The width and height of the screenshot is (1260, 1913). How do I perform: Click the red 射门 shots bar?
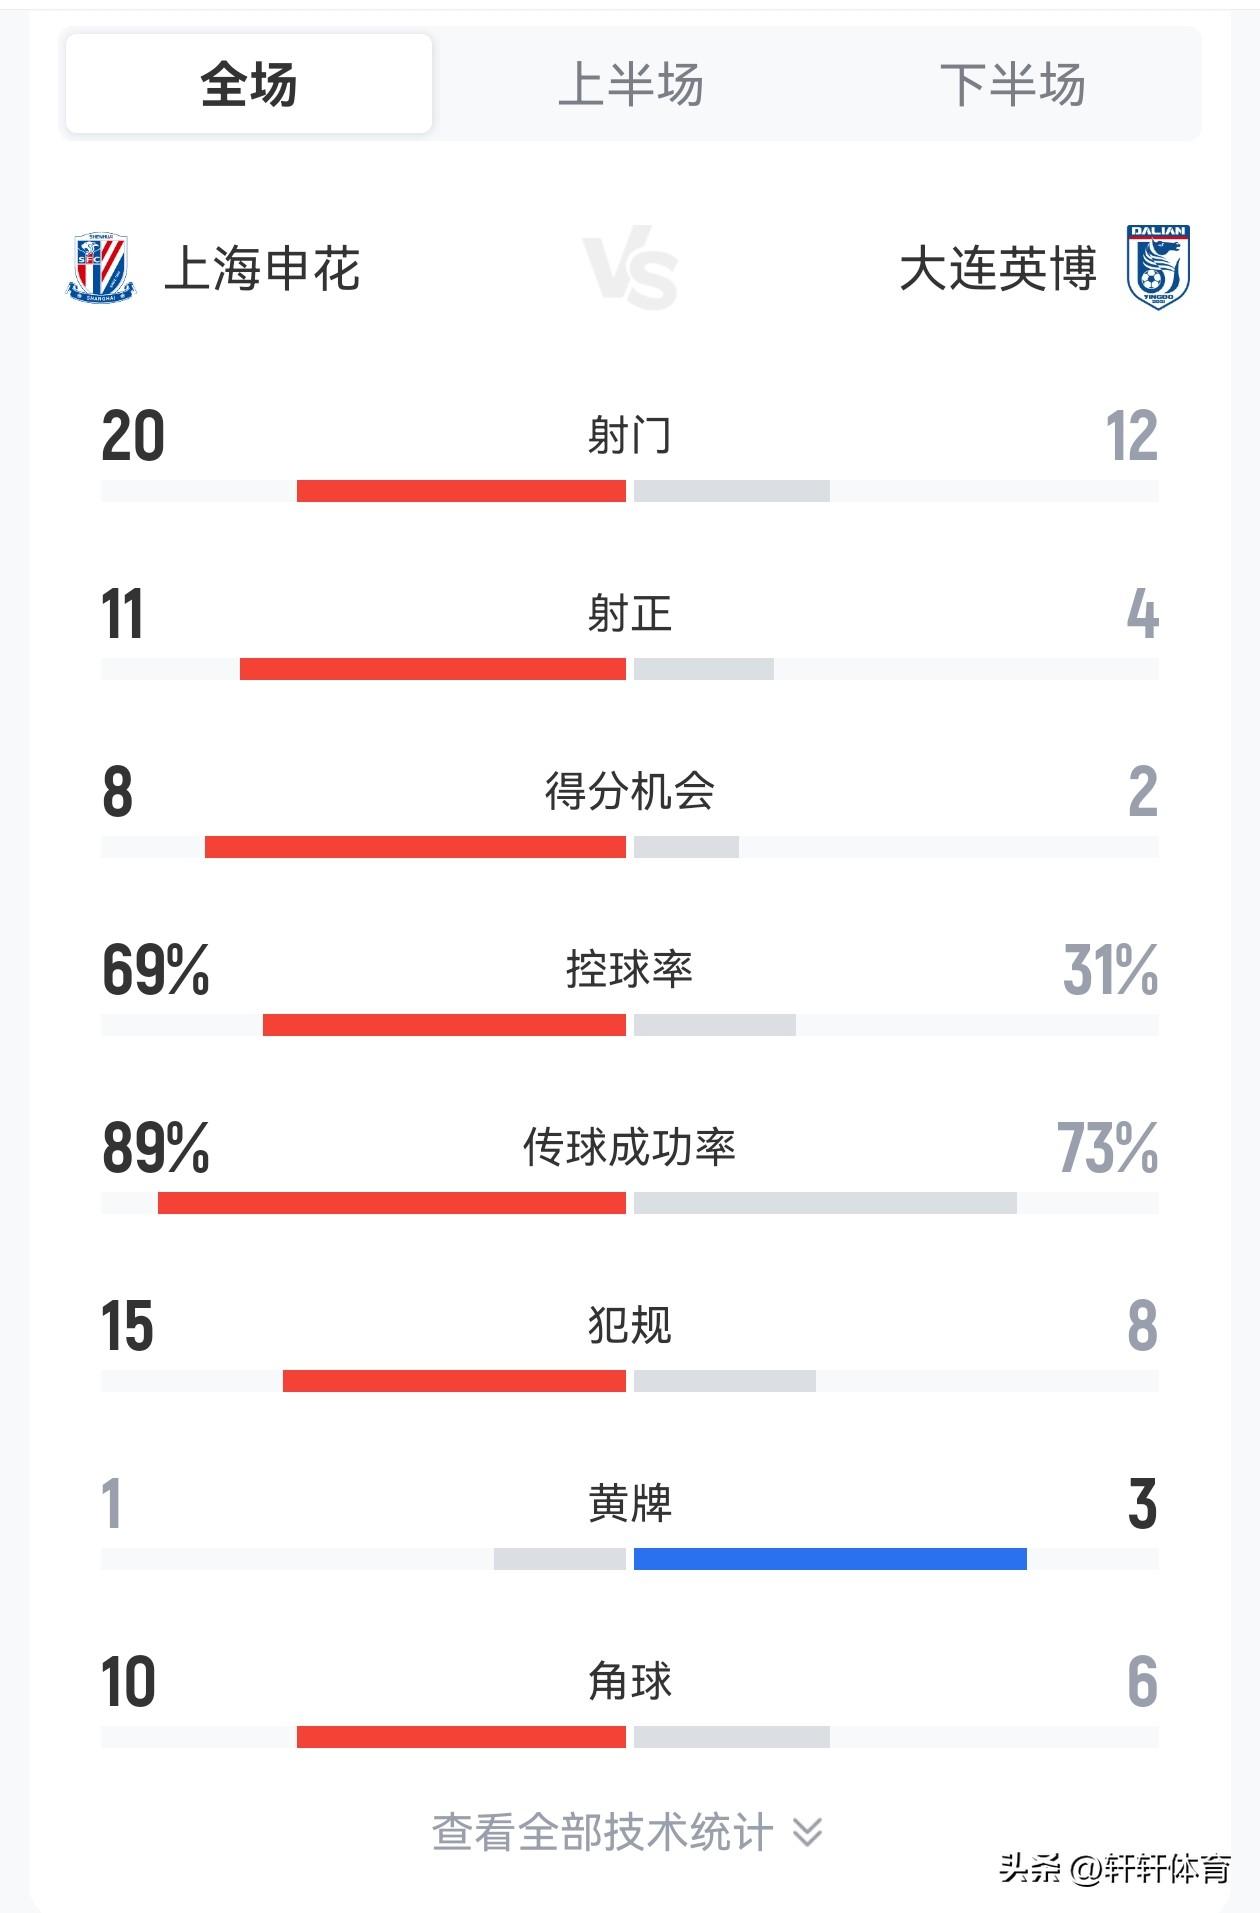pos(461,491)
